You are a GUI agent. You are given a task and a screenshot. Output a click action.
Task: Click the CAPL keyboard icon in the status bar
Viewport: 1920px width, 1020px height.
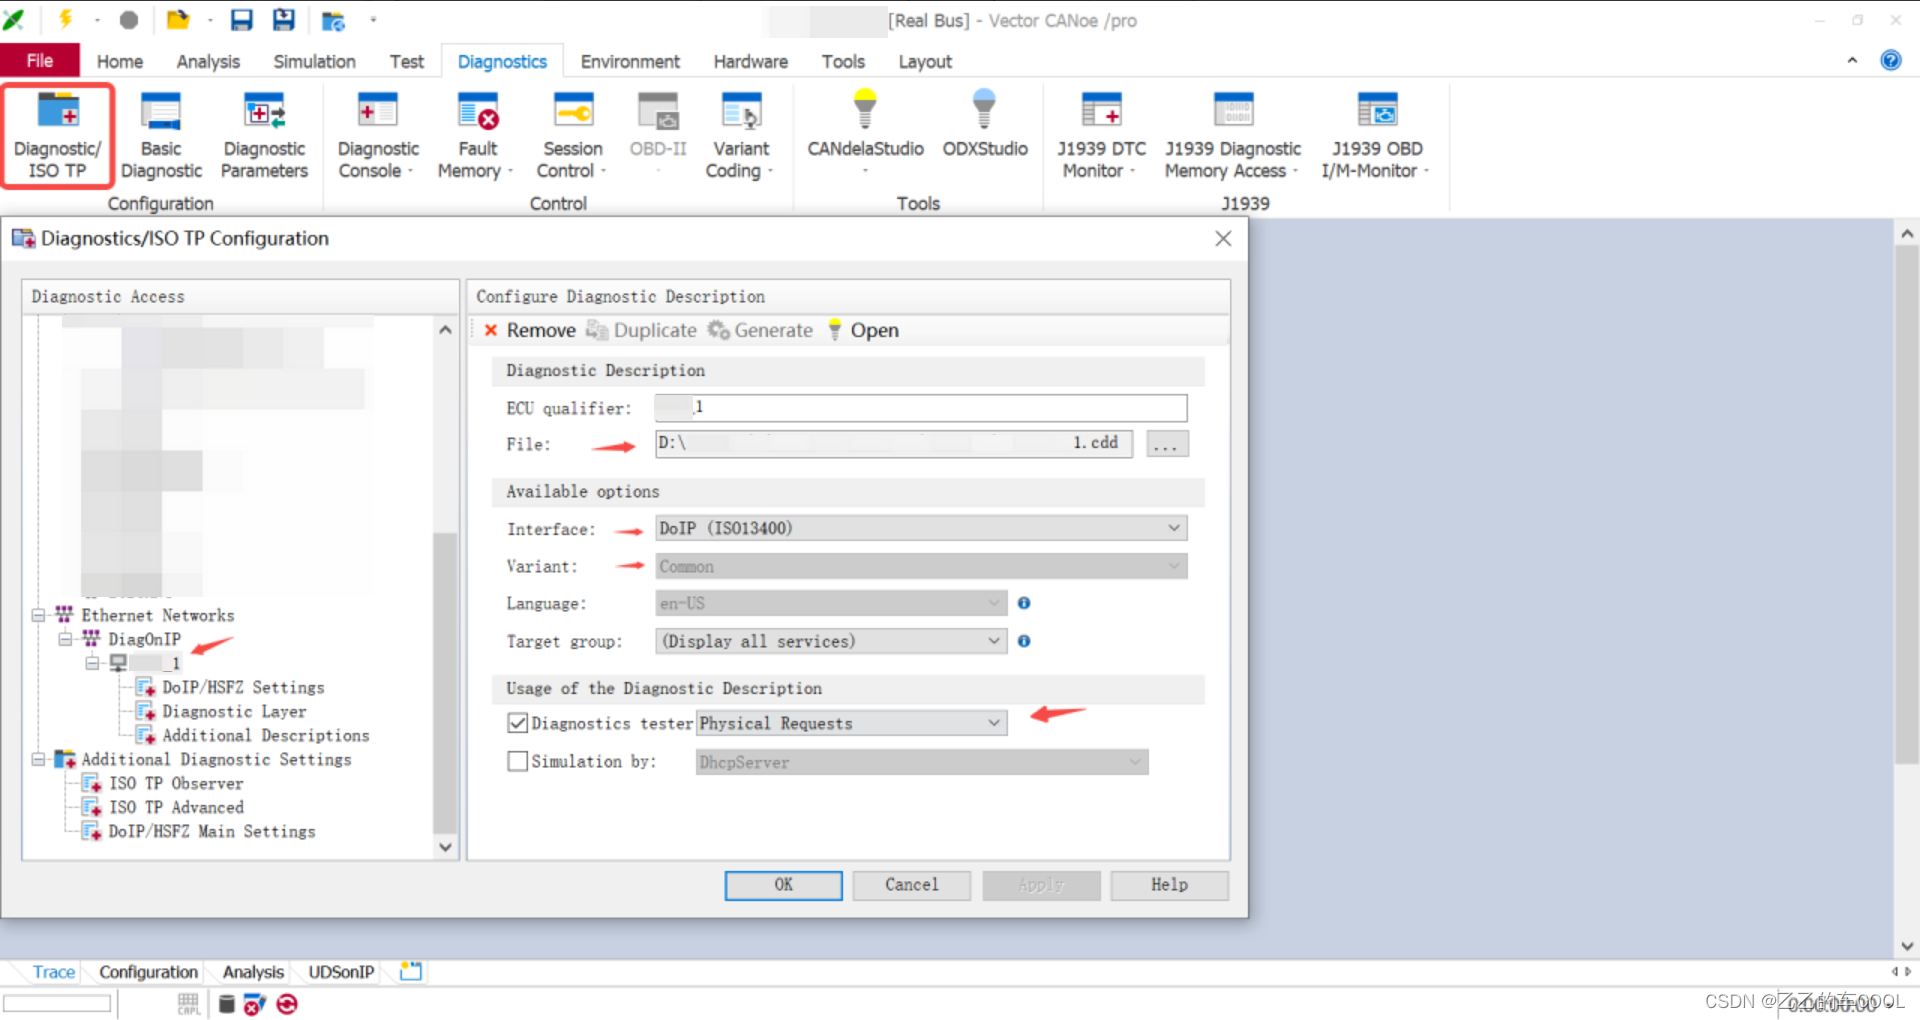point(188,1003)
